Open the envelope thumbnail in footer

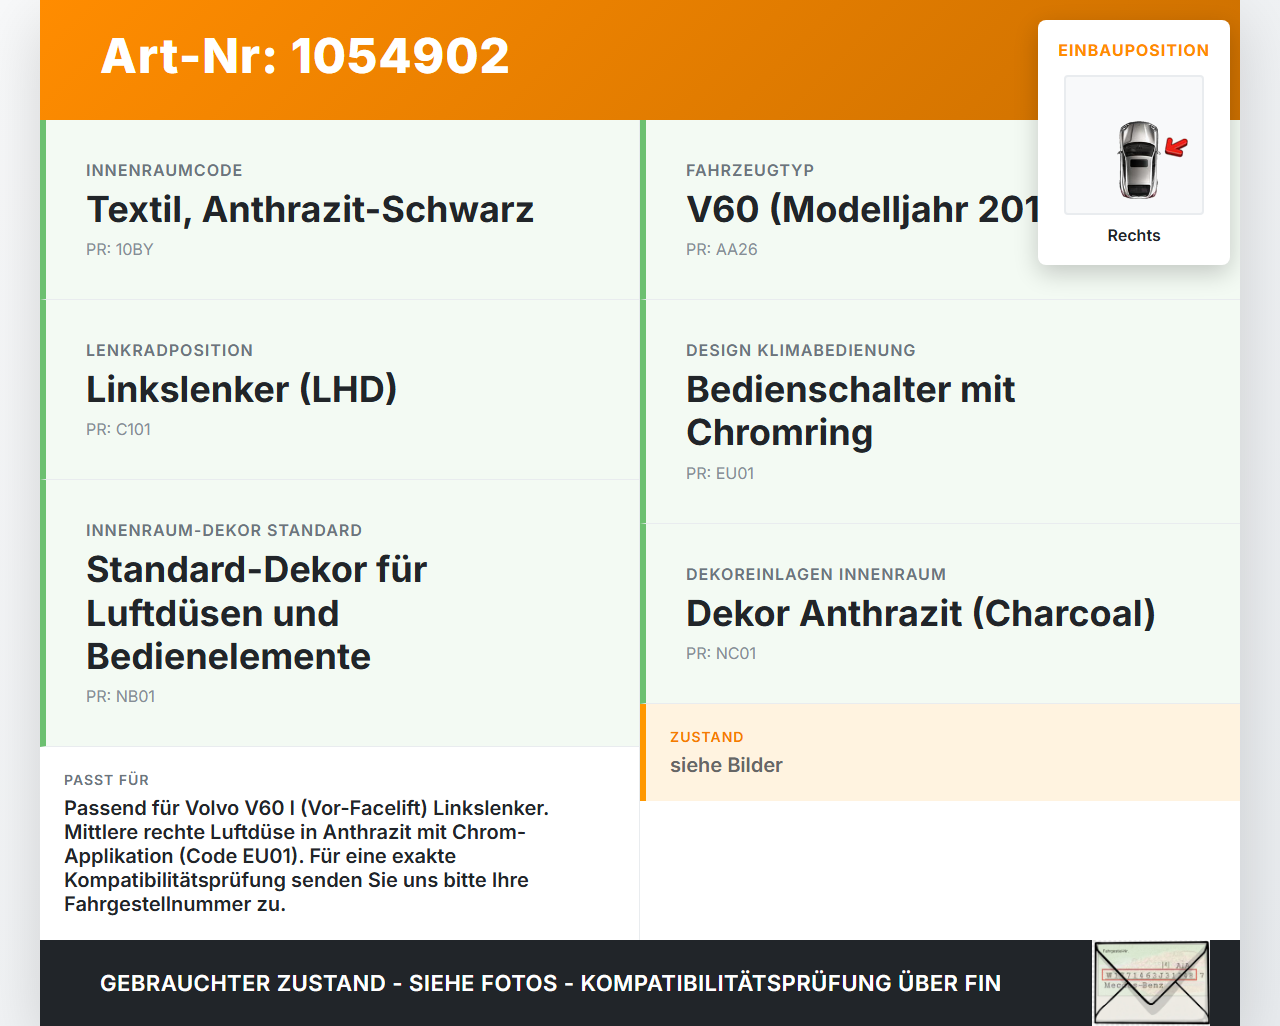pyautogui.click(x=1151, y=983)
